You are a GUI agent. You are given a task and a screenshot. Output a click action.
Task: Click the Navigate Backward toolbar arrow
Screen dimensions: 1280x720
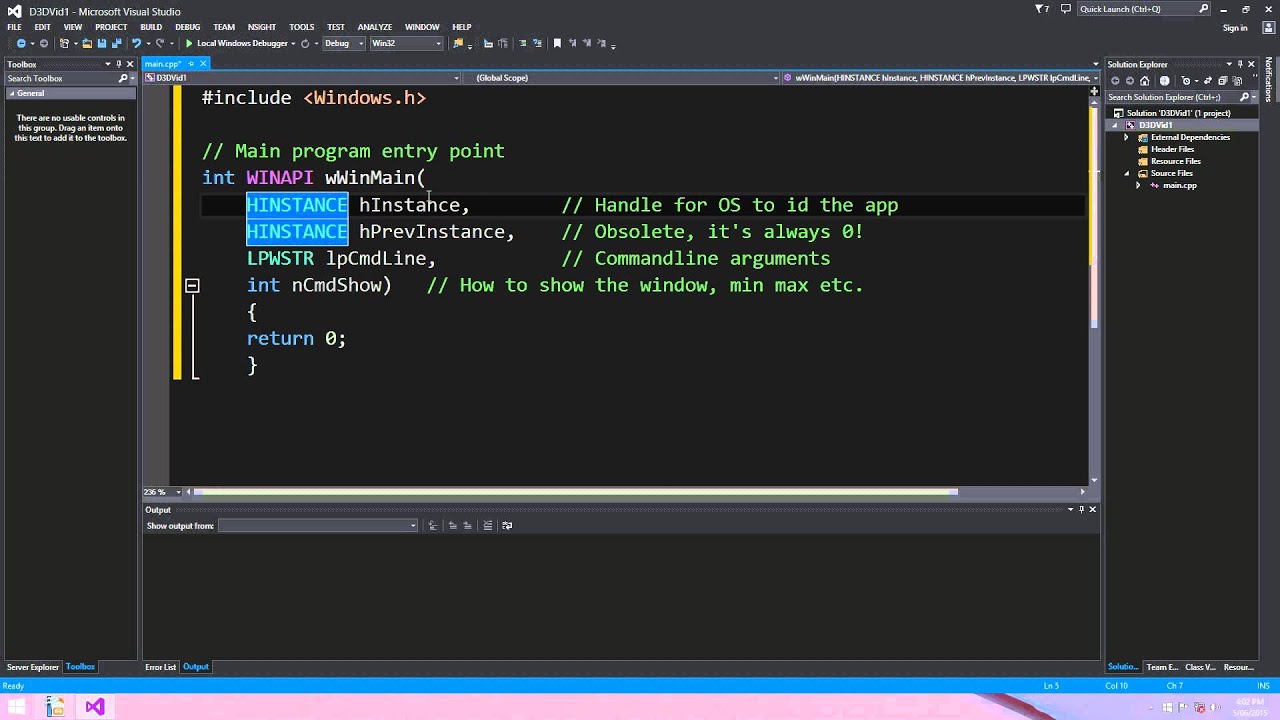[21, 44]
